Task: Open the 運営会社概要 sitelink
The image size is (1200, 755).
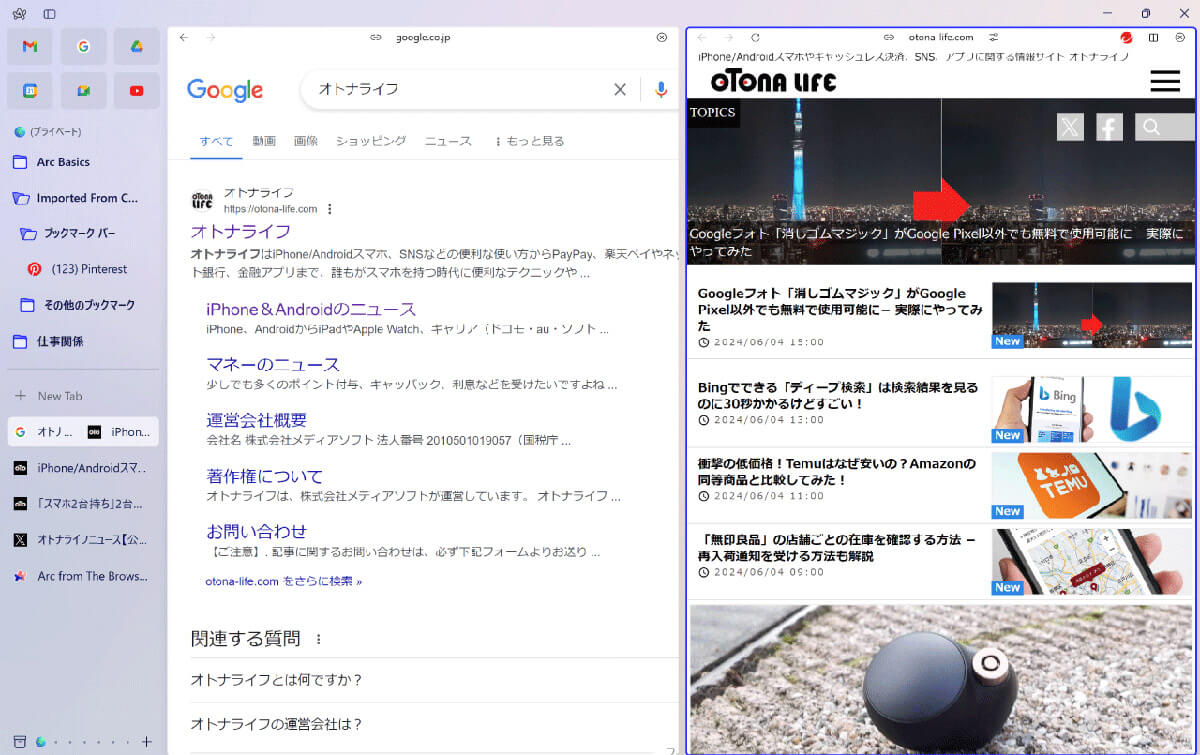Action: [256, 420]
